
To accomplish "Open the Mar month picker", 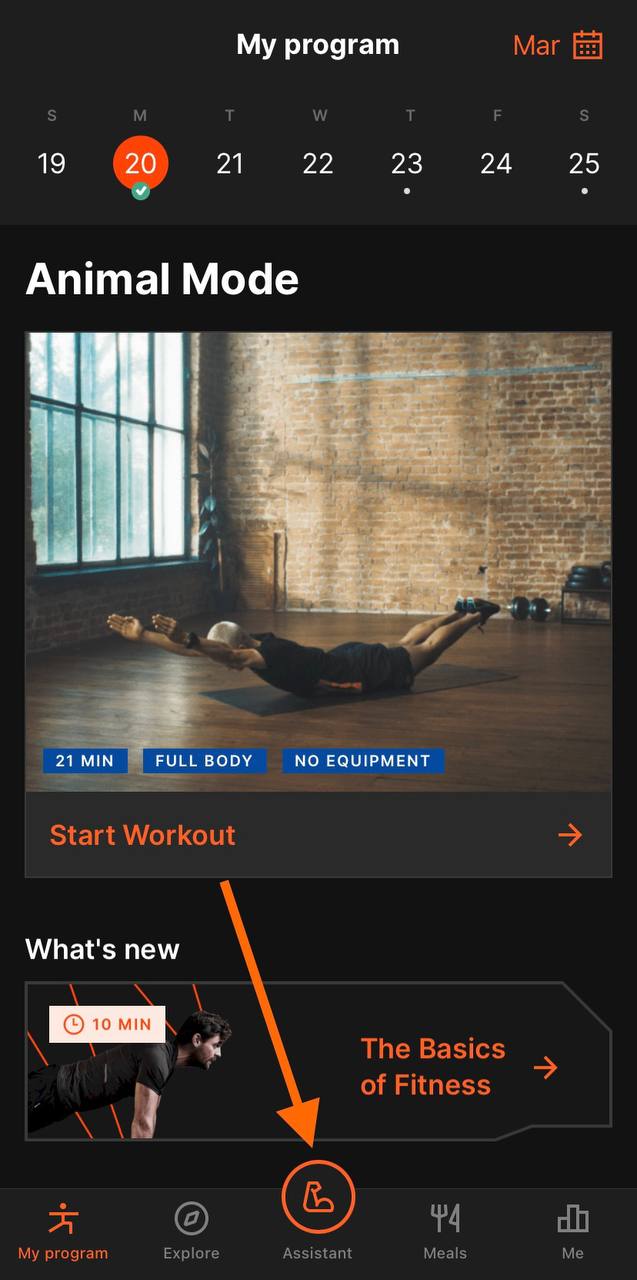I will [536, 45].
